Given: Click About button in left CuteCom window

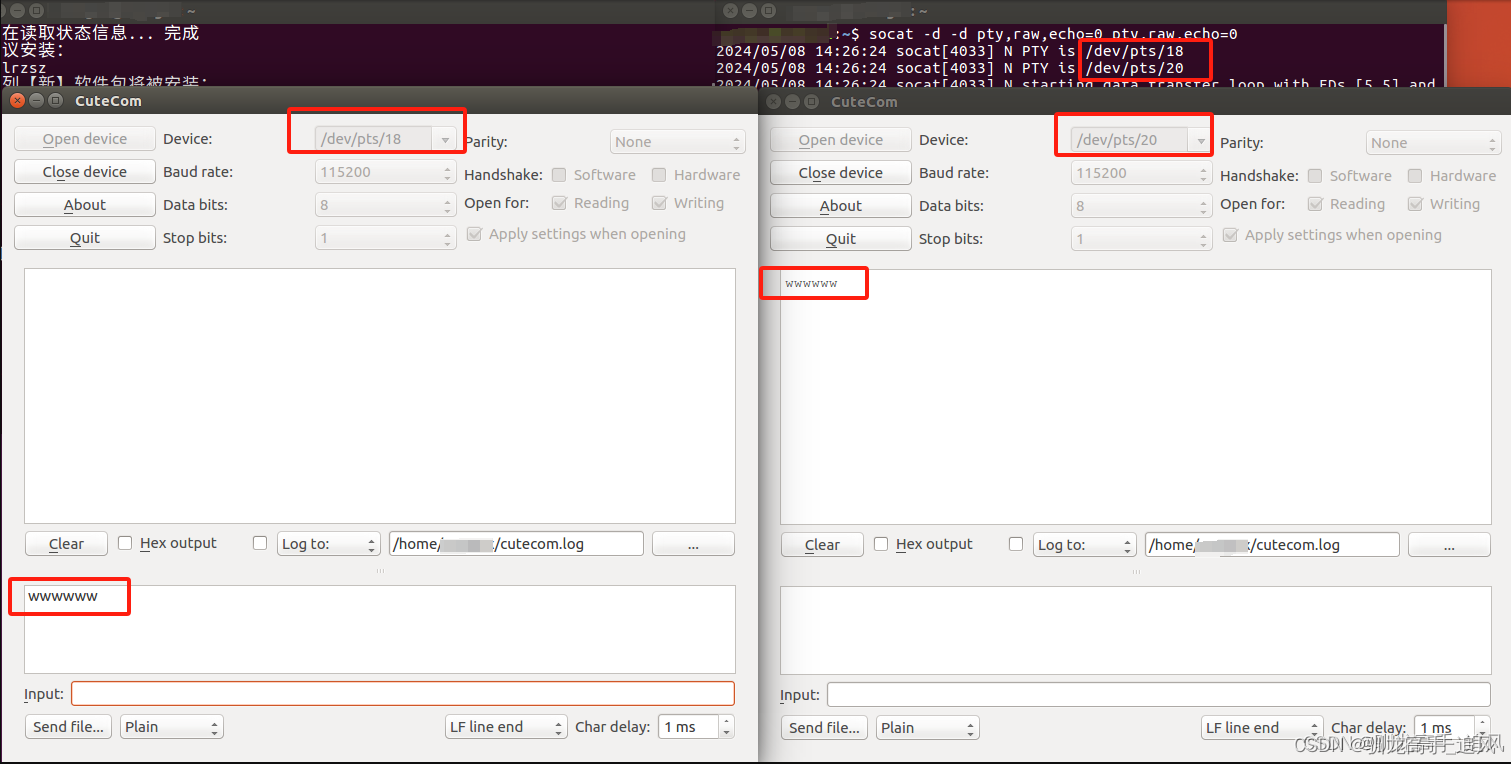Looking at the screenshot, I should point(85,205).
